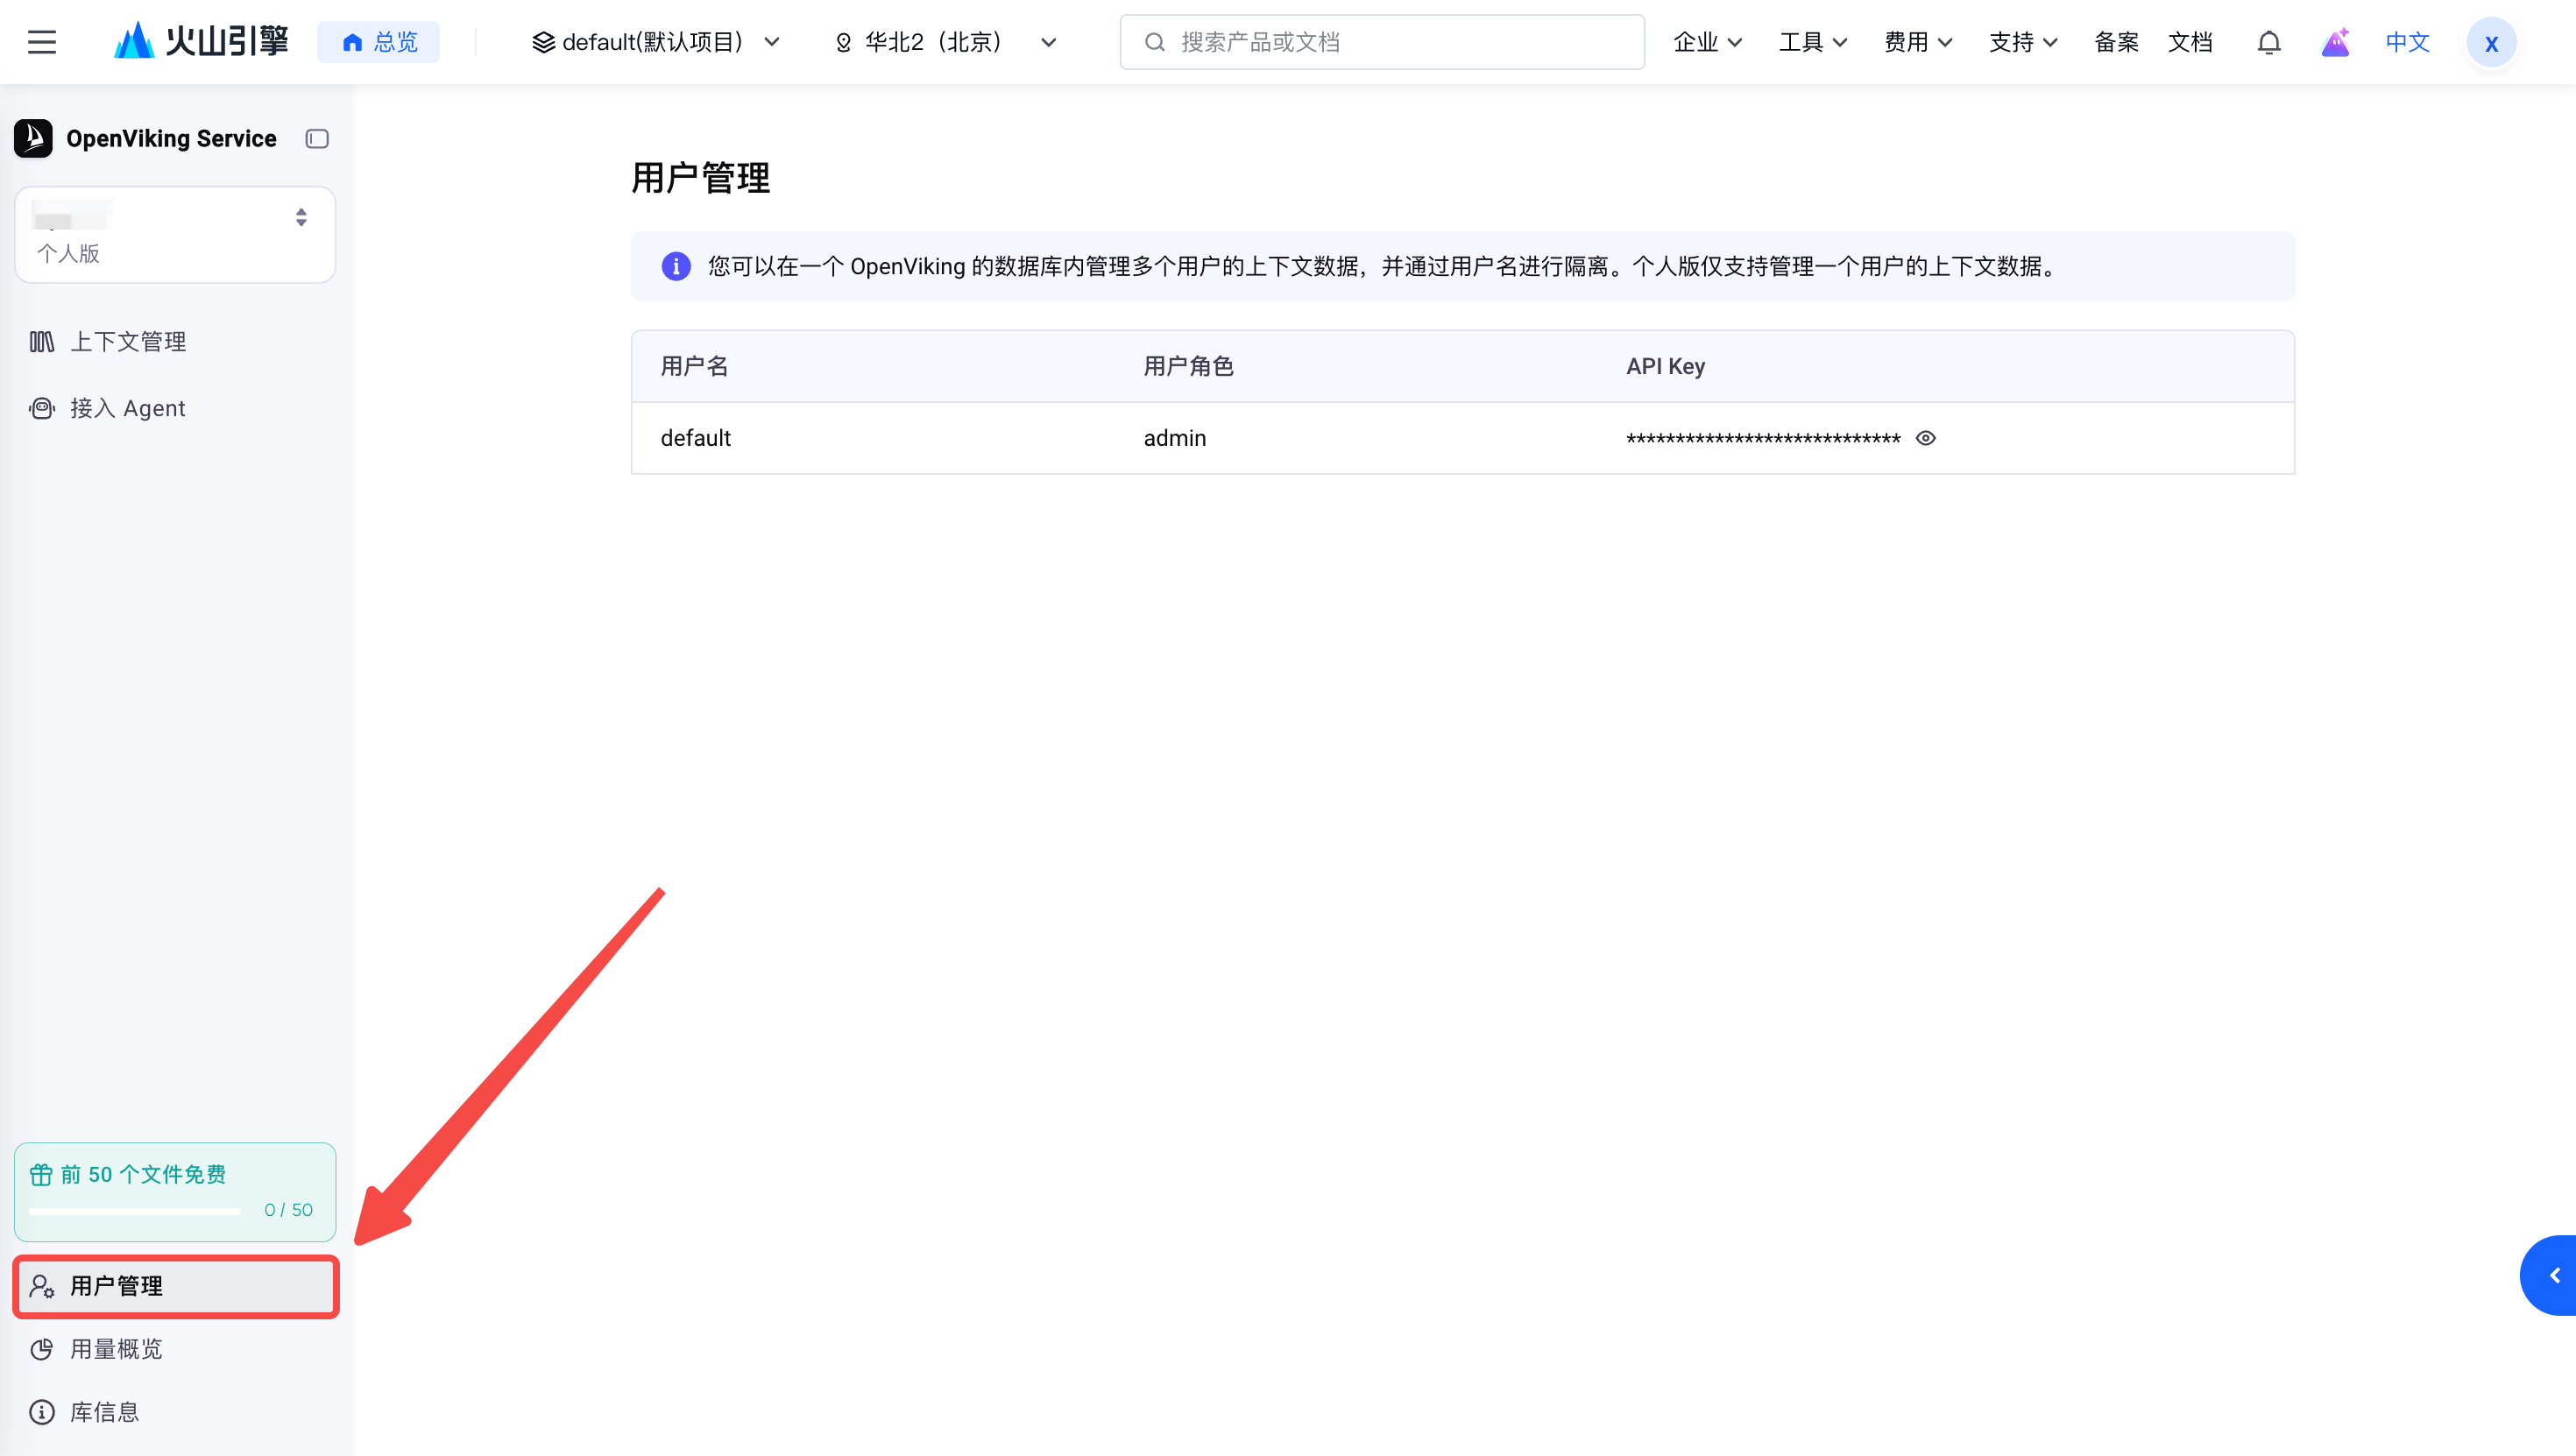Click the masked API Key value
The width and height of the screenshot is (2576, 1456).
1763,439
